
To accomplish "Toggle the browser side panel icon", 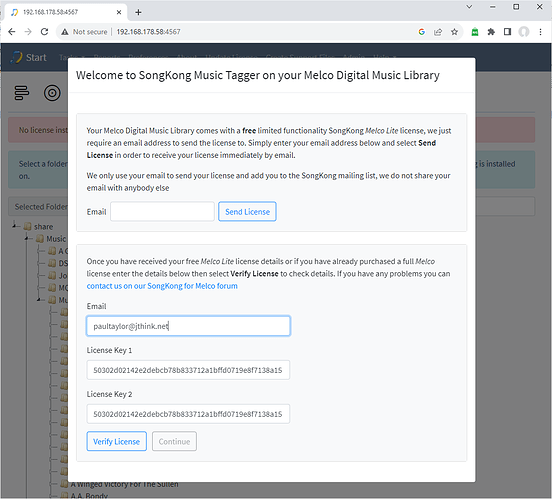I will click(x=507, y=32).
